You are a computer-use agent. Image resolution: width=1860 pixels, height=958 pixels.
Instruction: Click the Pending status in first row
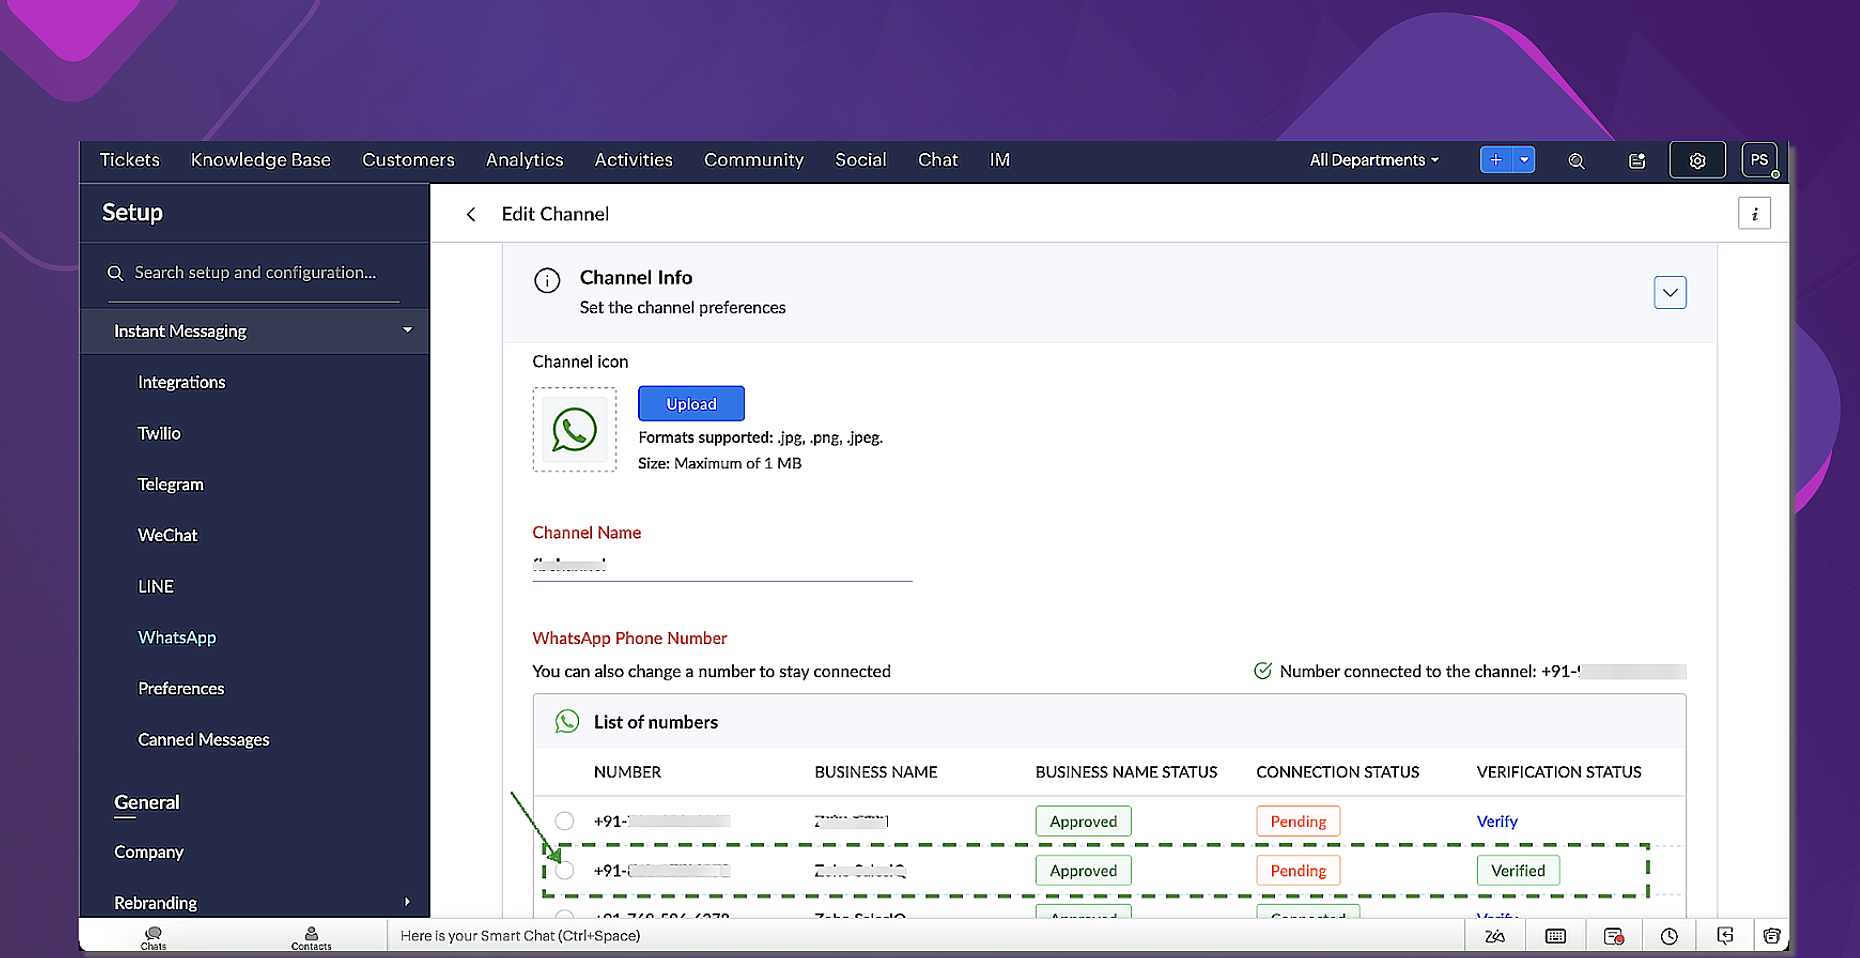tap(1298, 821)
